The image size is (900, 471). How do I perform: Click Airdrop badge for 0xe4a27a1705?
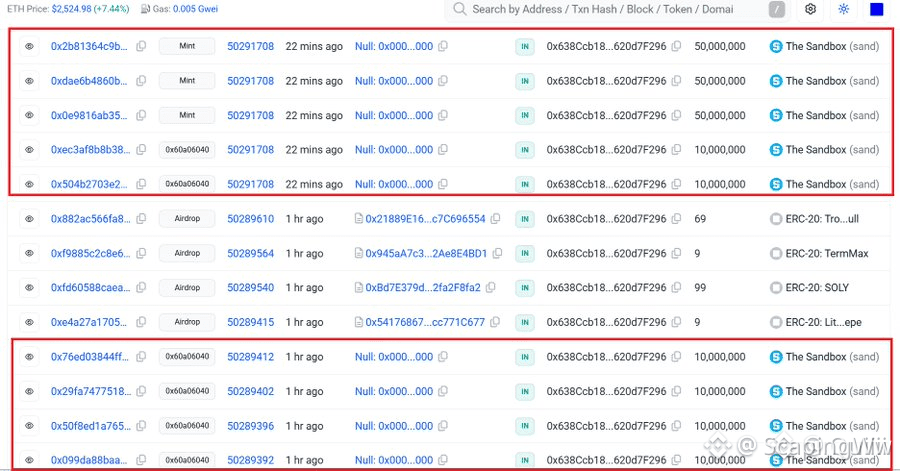[187, 322]
